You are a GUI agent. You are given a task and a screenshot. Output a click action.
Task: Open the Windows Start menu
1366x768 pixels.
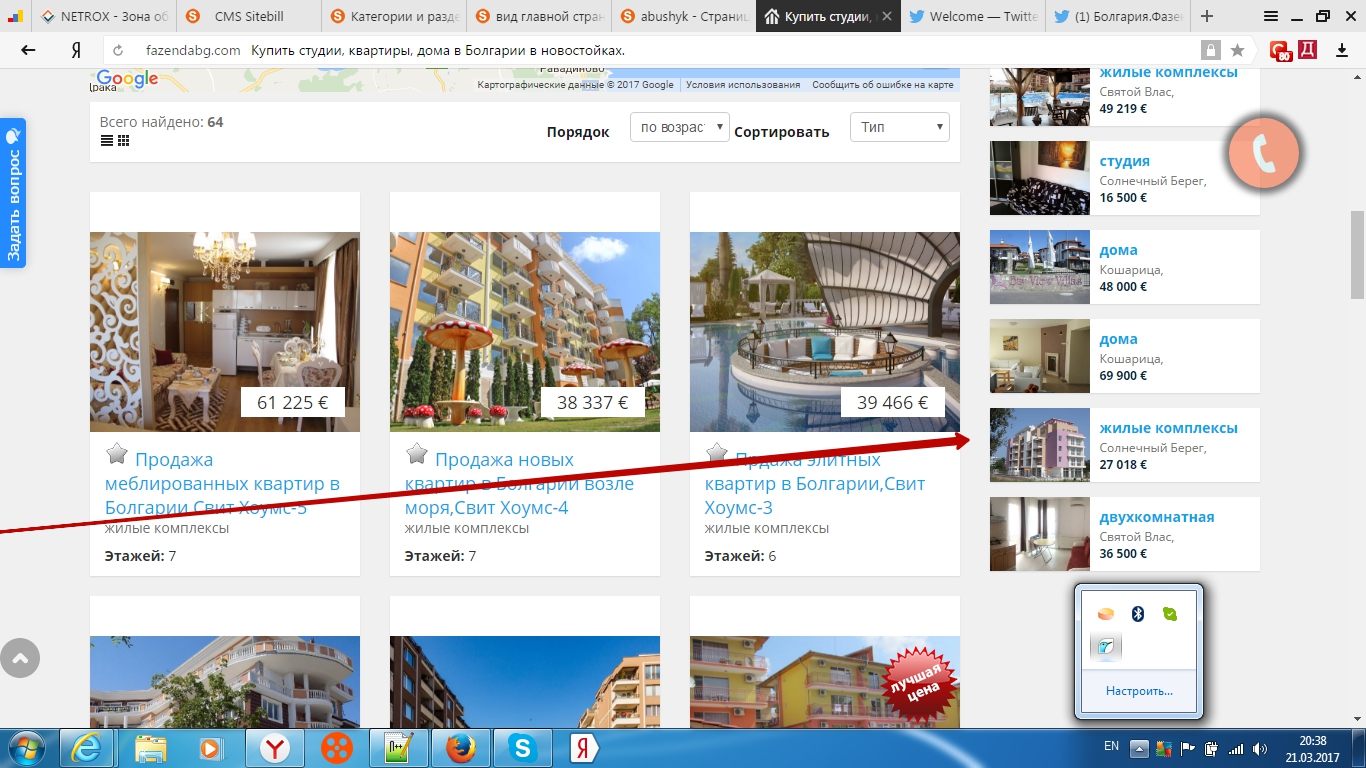(27, 748)
